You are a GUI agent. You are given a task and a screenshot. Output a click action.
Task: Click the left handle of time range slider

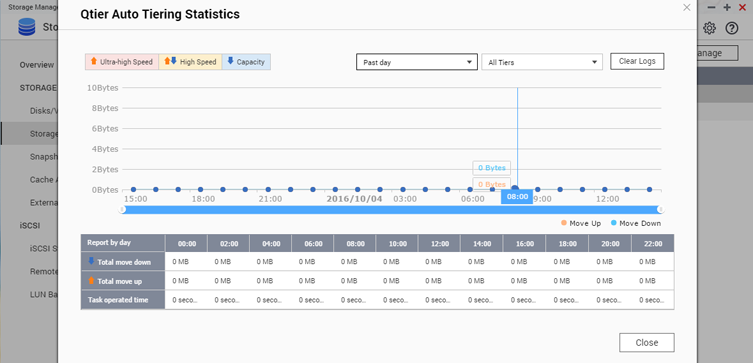pos(122,209)
